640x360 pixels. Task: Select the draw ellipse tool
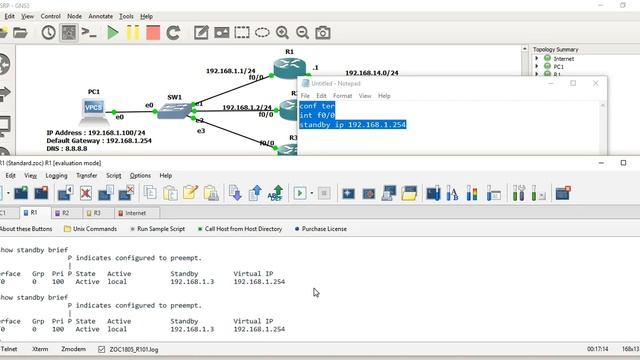[262, 32]
